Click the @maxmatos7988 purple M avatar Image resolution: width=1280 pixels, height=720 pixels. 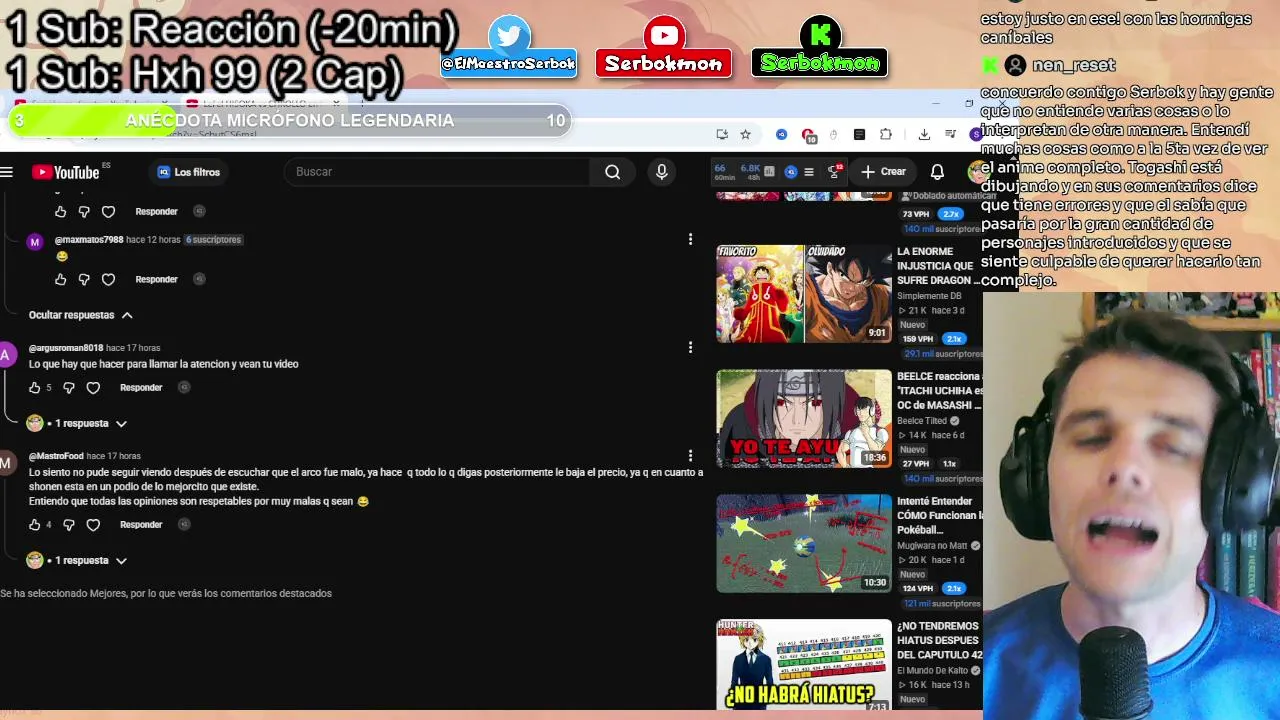[x=35, y=242]
